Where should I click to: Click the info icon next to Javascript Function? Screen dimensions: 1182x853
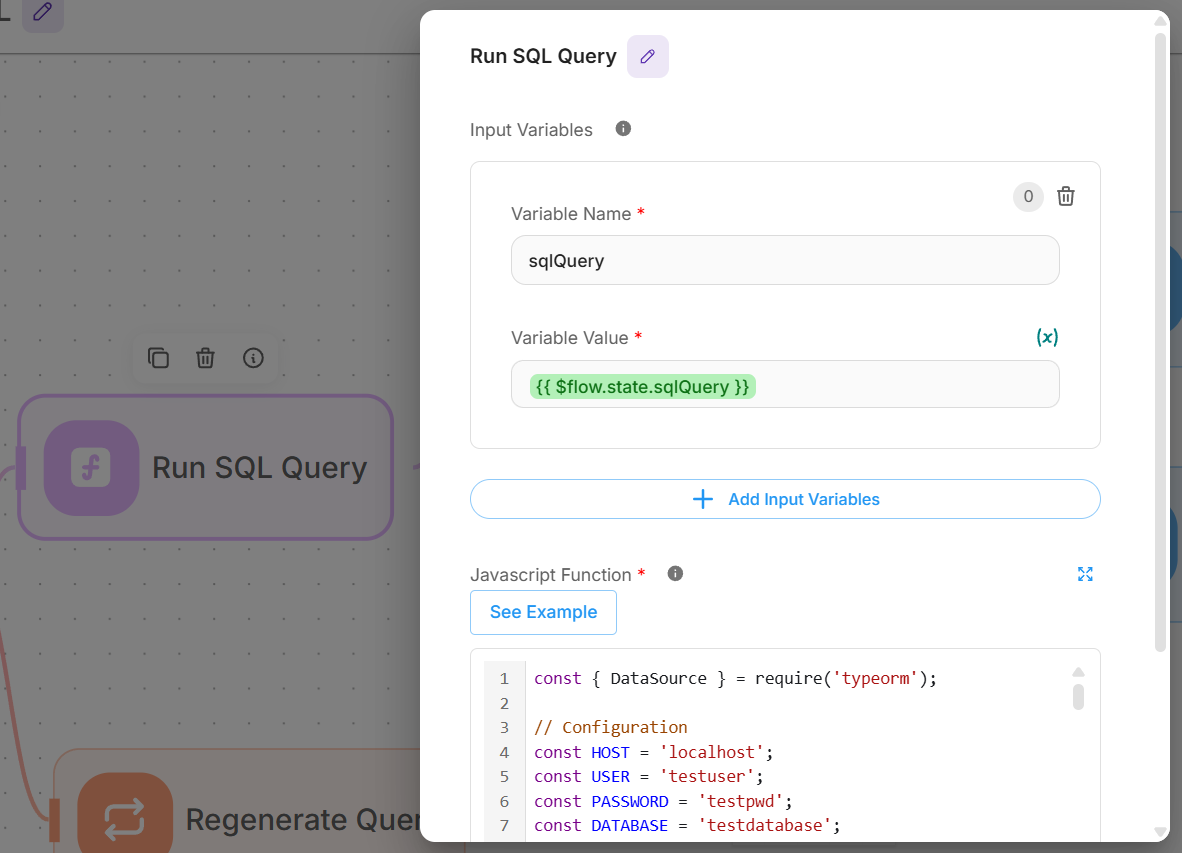(675, 574)
